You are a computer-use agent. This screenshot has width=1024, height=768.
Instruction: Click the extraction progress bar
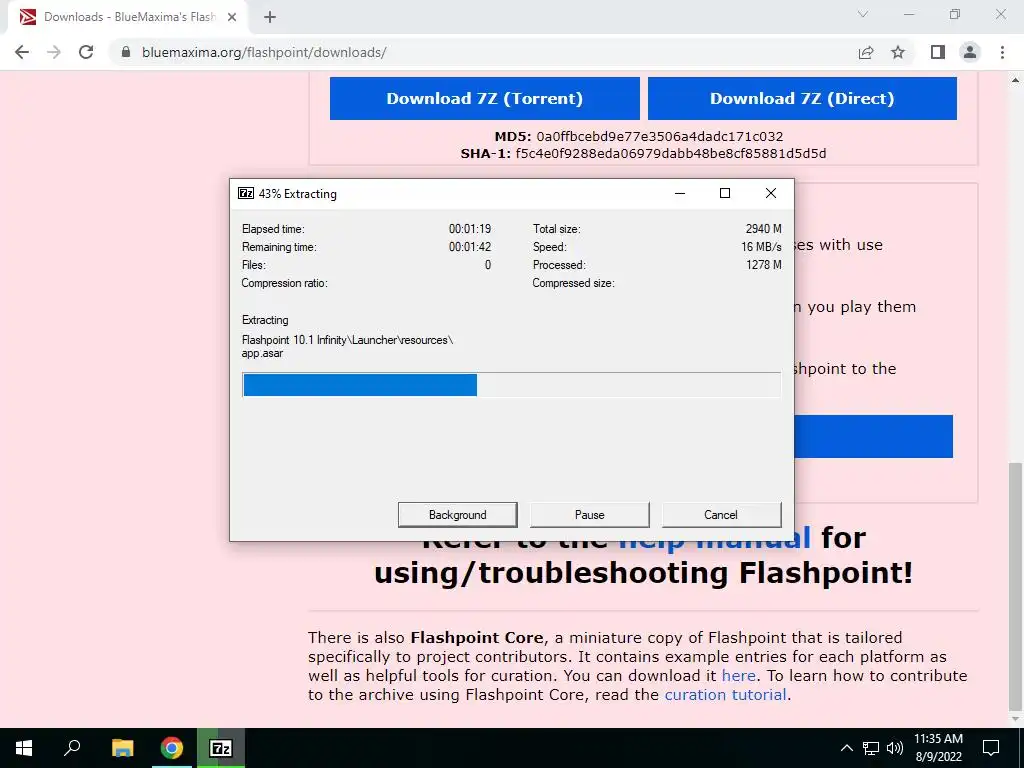coord(511,385)
